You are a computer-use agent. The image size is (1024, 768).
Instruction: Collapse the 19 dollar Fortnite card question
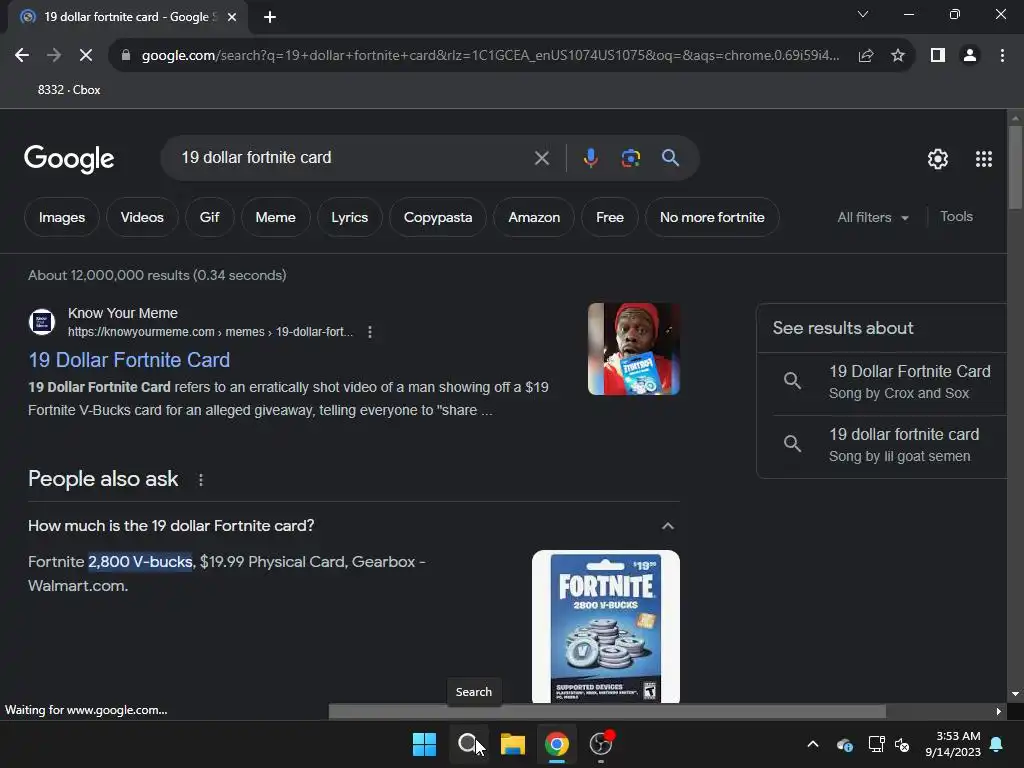(667, 526)
